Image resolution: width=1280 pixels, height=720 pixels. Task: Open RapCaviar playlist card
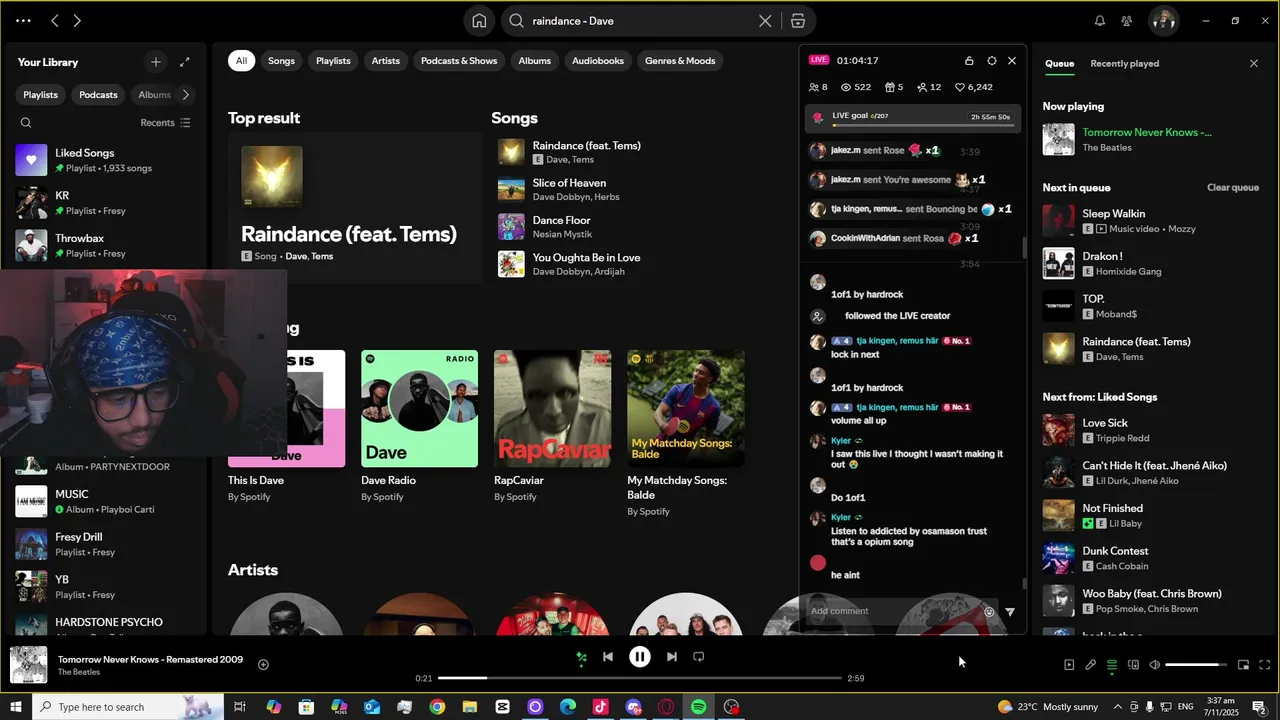552,426
